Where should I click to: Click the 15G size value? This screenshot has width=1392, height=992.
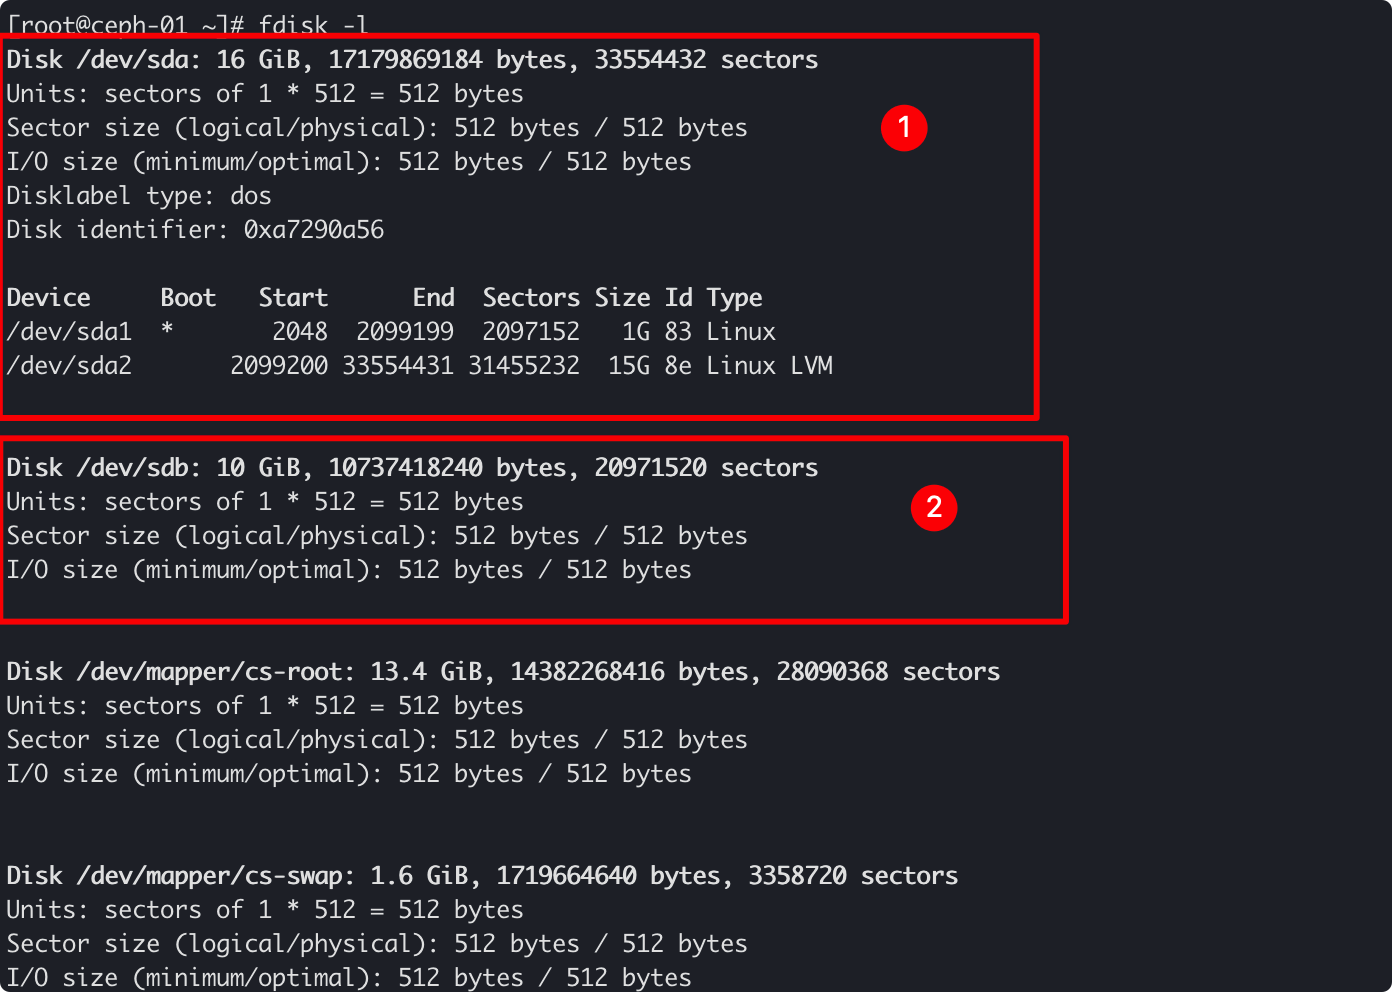pos(629,366)
